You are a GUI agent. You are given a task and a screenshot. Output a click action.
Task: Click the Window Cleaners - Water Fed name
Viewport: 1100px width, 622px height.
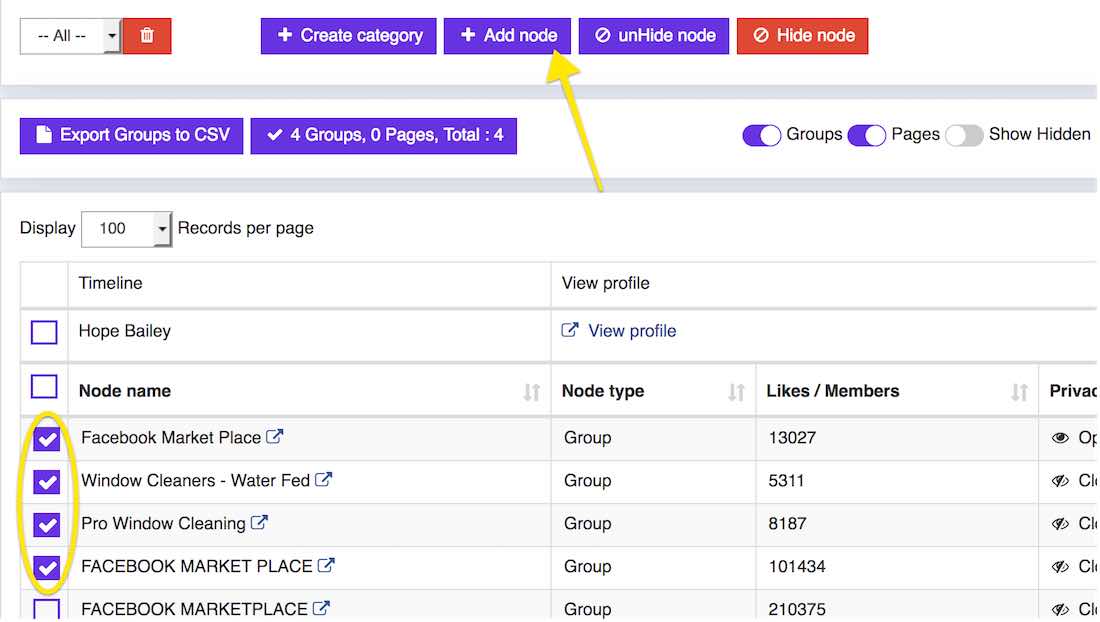click(x=195, y=480)
